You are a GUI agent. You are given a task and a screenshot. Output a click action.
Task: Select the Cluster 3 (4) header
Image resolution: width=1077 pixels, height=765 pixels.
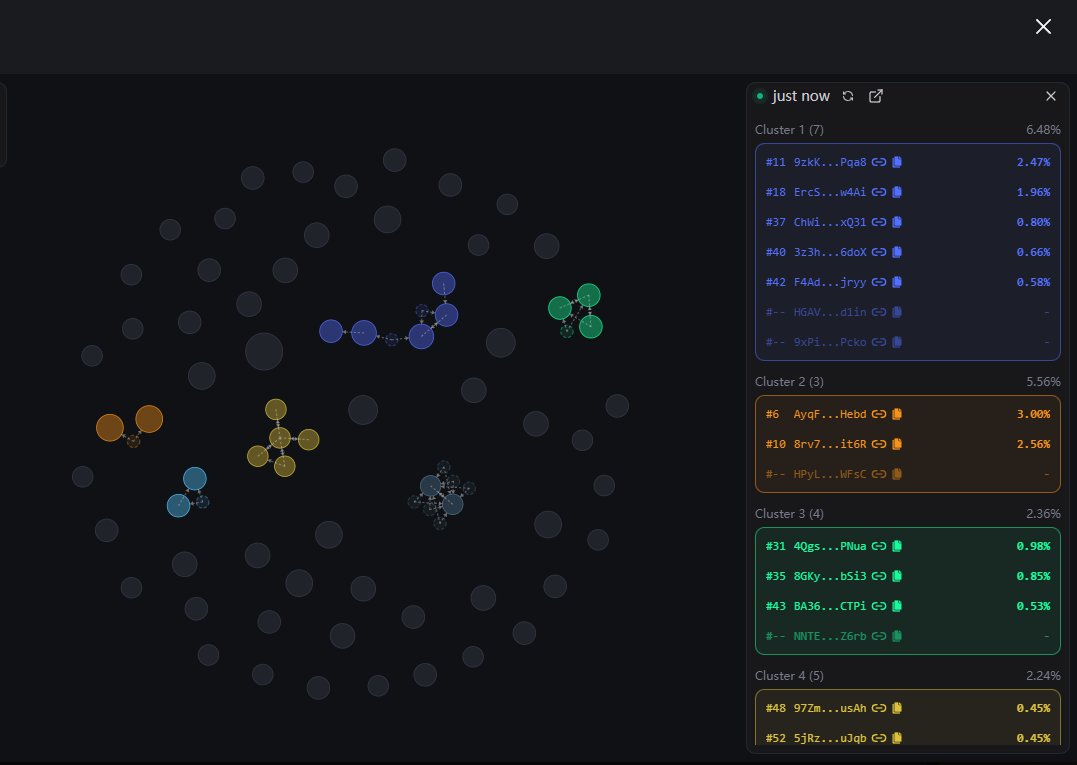pyautogui.click(x=789, y=514)
